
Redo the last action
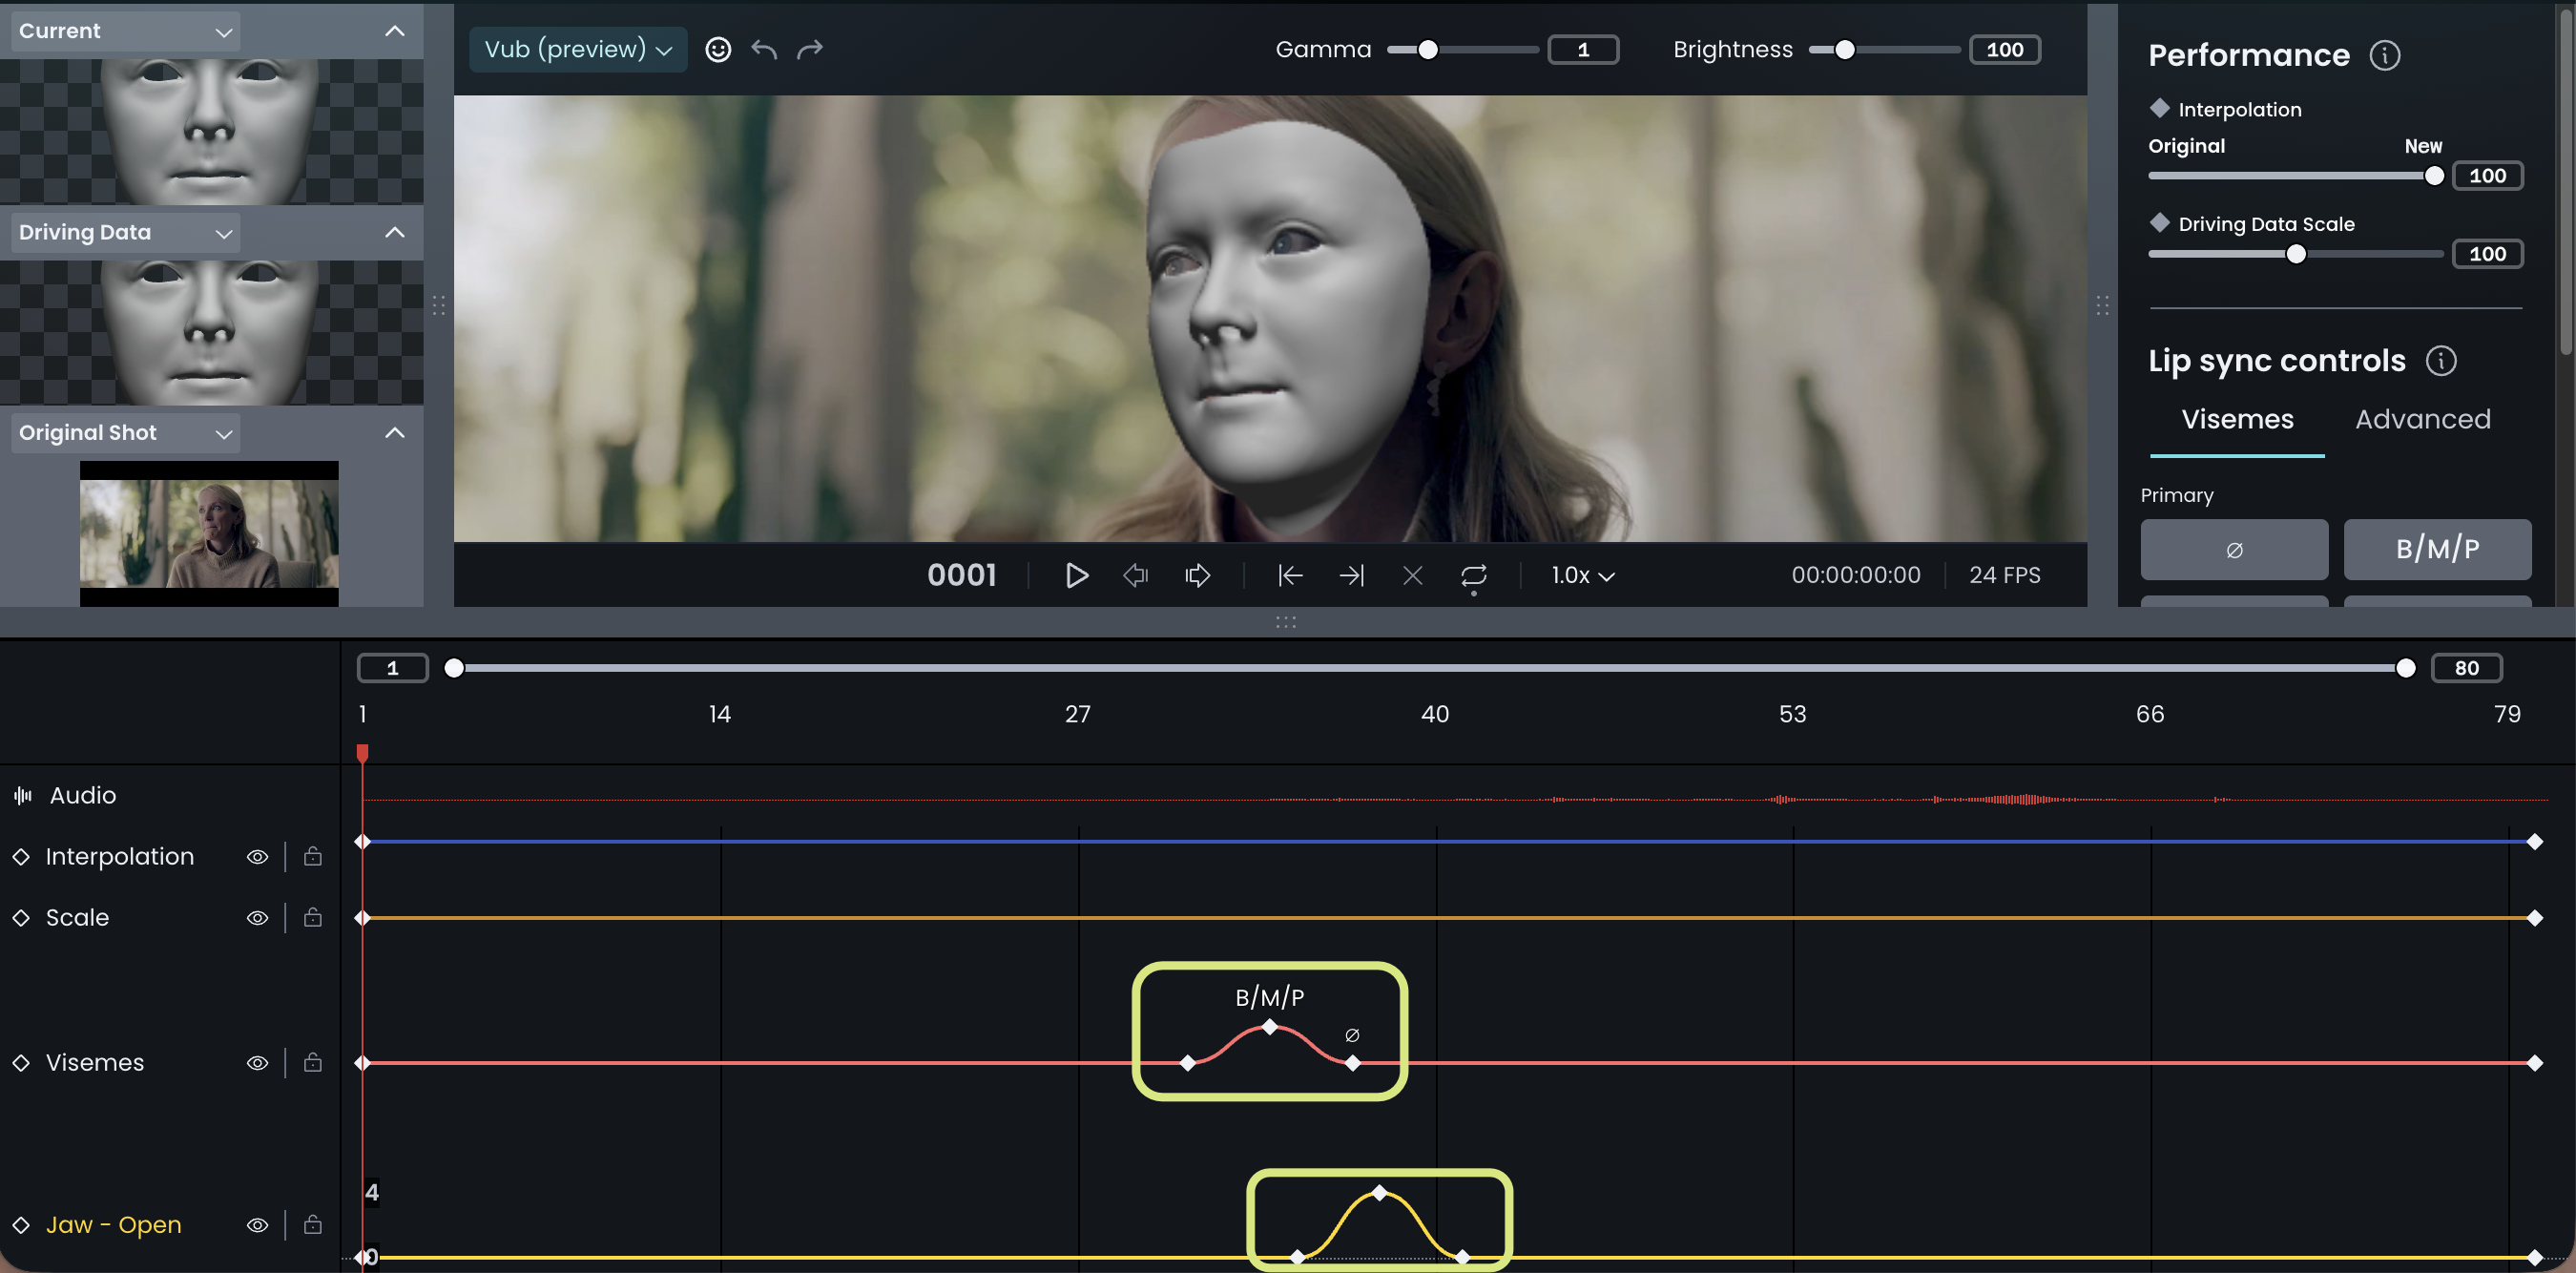(x=810, y=49)
